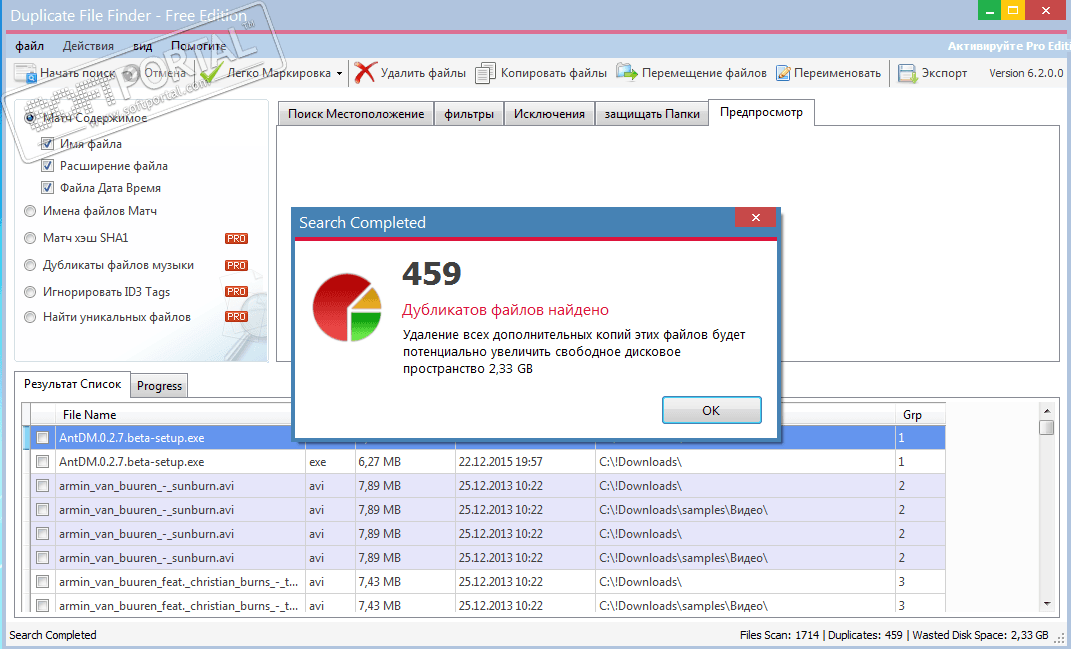Click the 6,27 MB size cell

coord(405,462)
